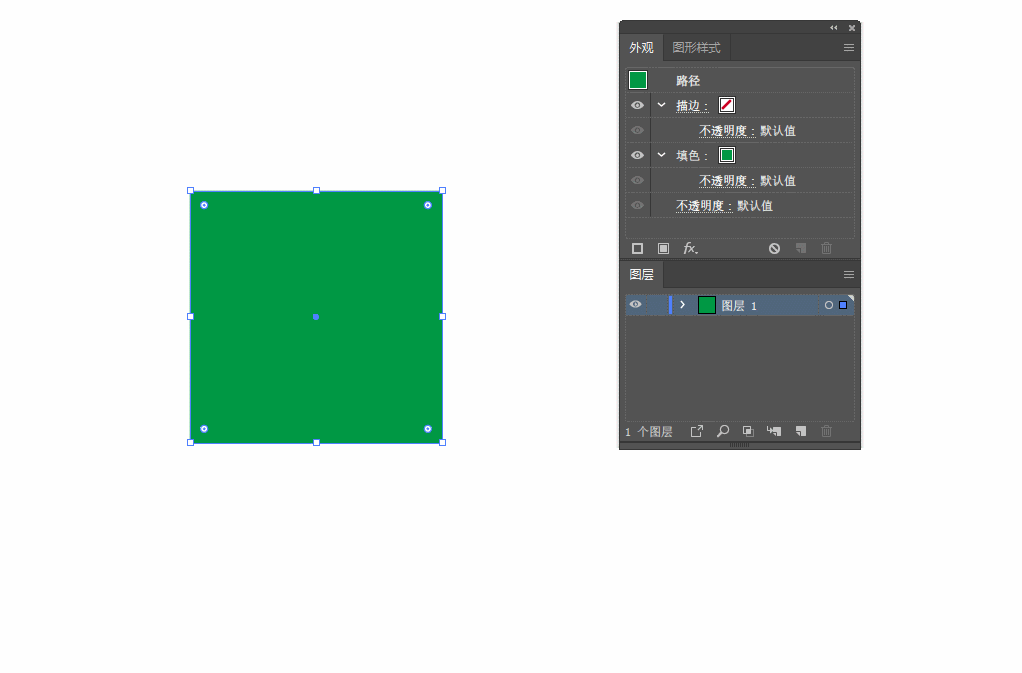Click the center point of green square
Image resolution: width=1022 pixels, height=673 pixels.
click(x=316, y=317)
